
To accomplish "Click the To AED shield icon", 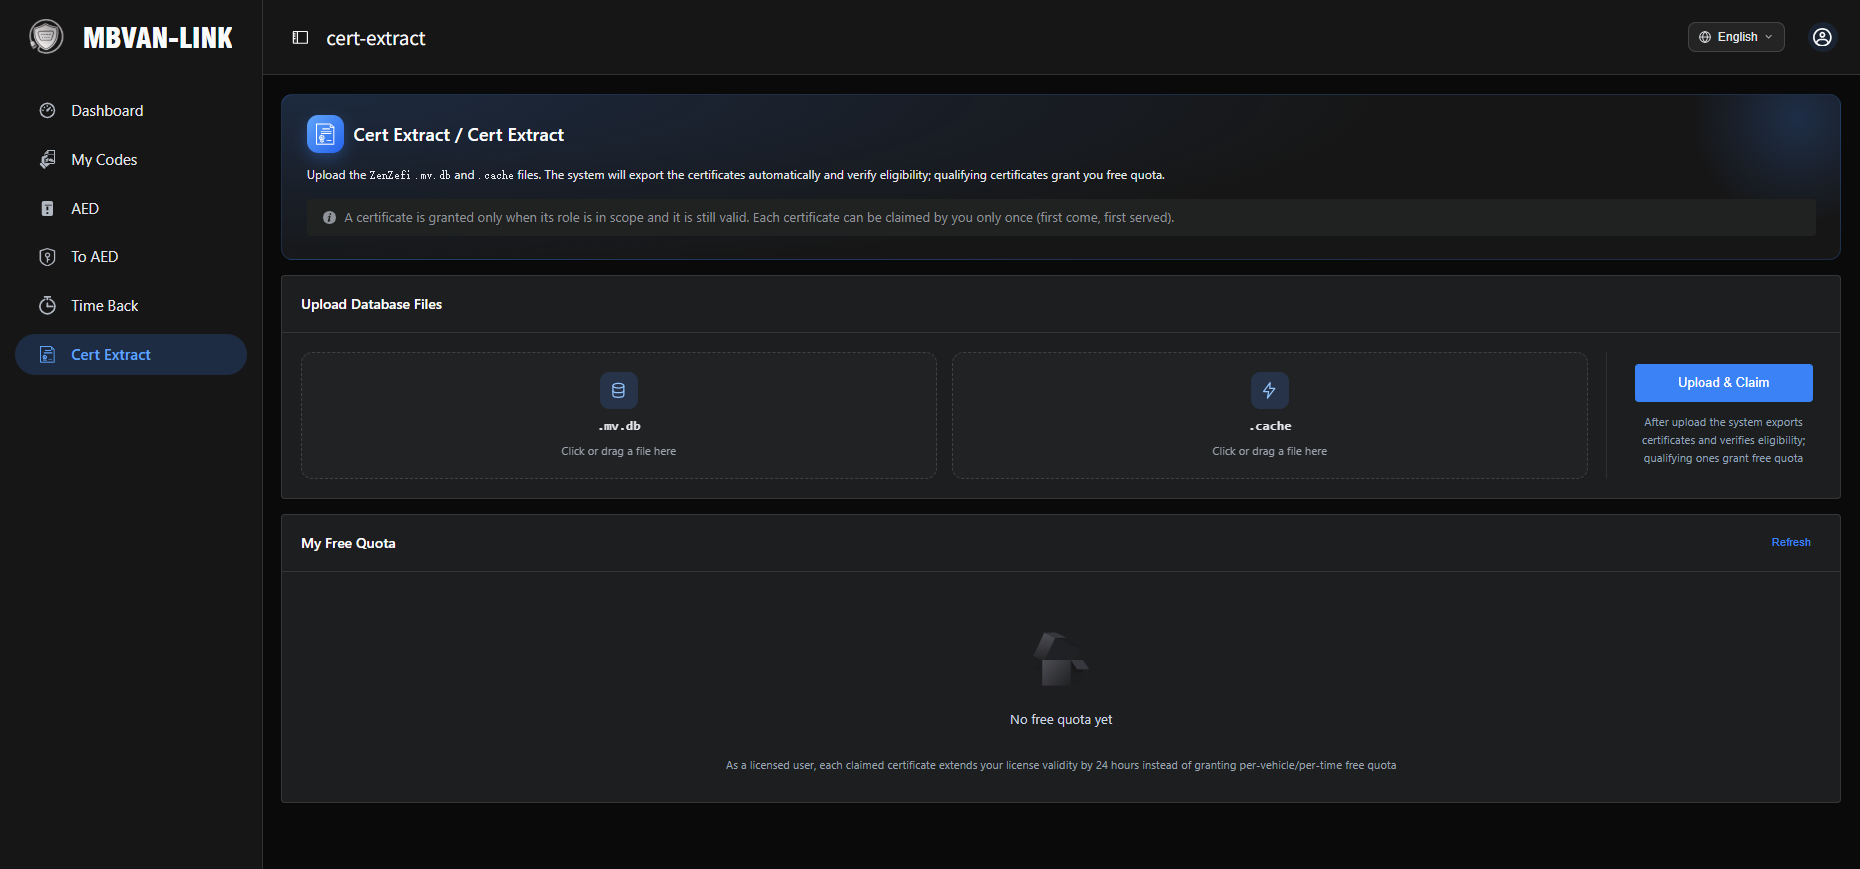I will (47, 257).
